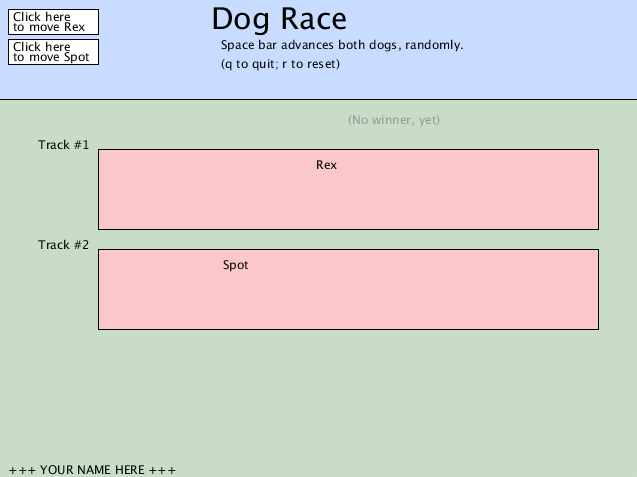Screen dimensions: 637x477
Task: Click the space bar instruction text
Action: [x=341, y=46]
